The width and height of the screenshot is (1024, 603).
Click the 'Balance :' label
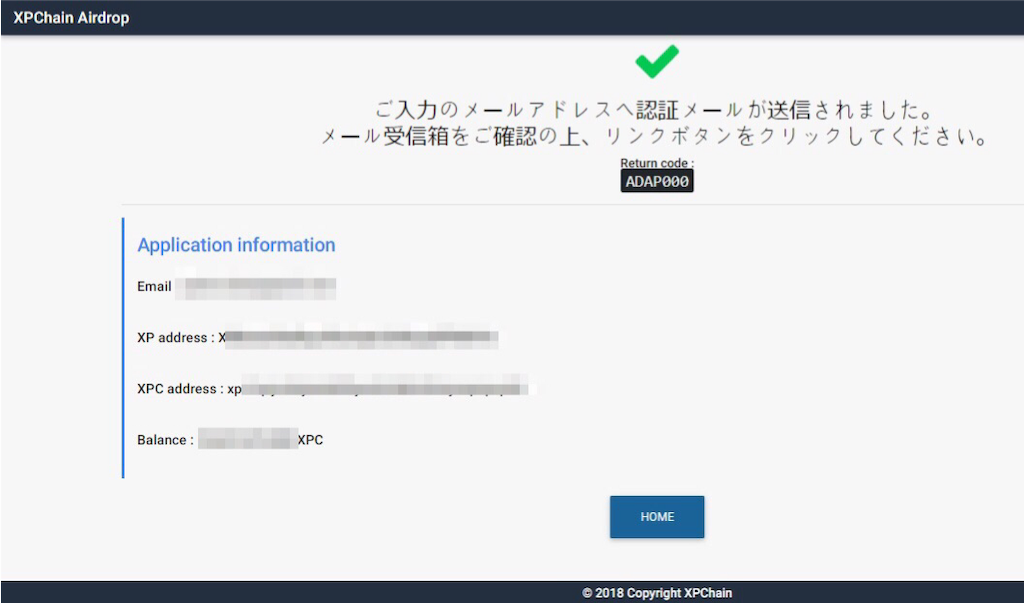[x=165, y=440]
